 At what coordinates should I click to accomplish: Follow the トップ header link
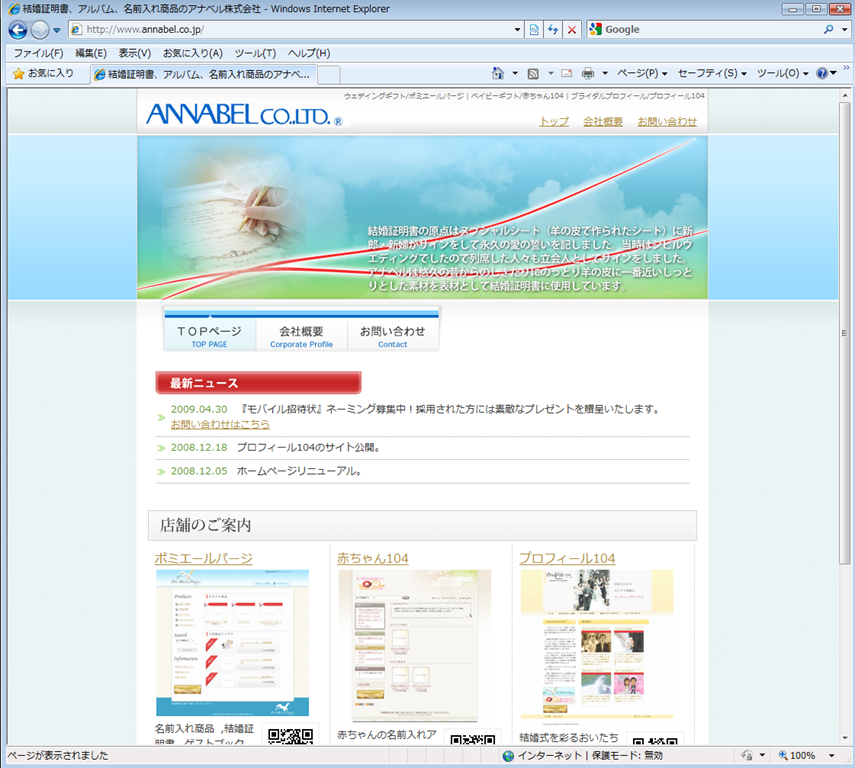click(x=554, y=121)
